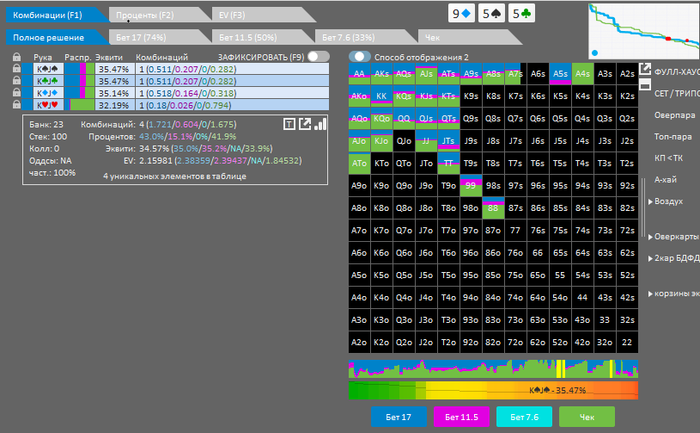Image resolution: width=700 pixels, height=433 pixels.
Task: Click the 35.14% equity value
Action: [114, 93]
